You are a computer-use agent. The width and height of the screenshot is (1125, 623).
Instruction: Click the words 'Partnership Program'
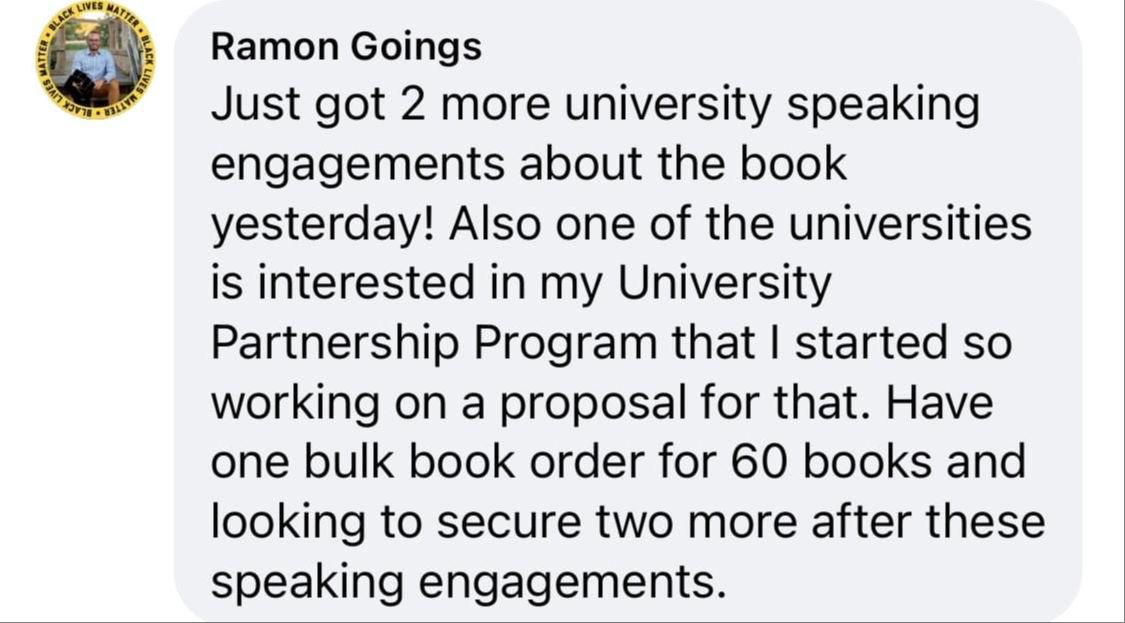(x=430, y=343)
